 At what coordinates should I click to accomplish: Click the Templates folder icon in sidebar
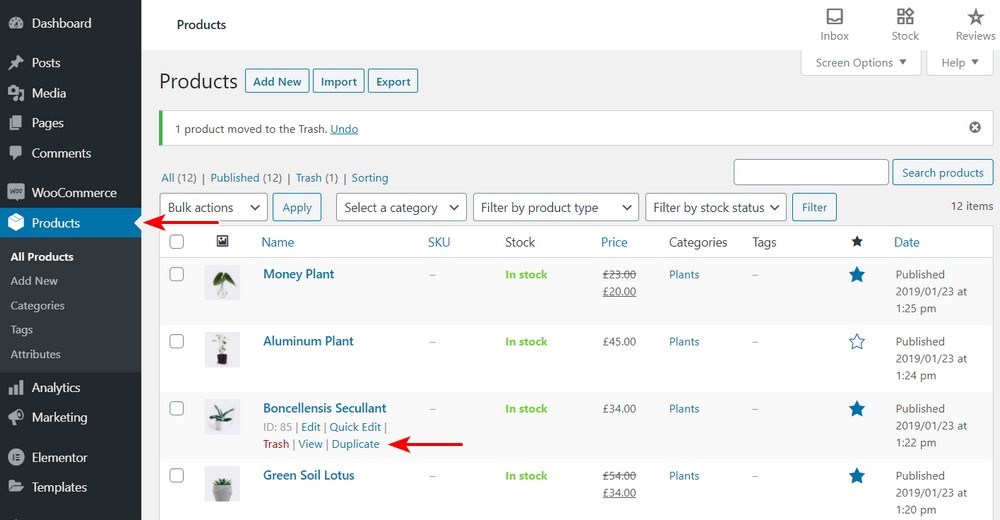16,487
